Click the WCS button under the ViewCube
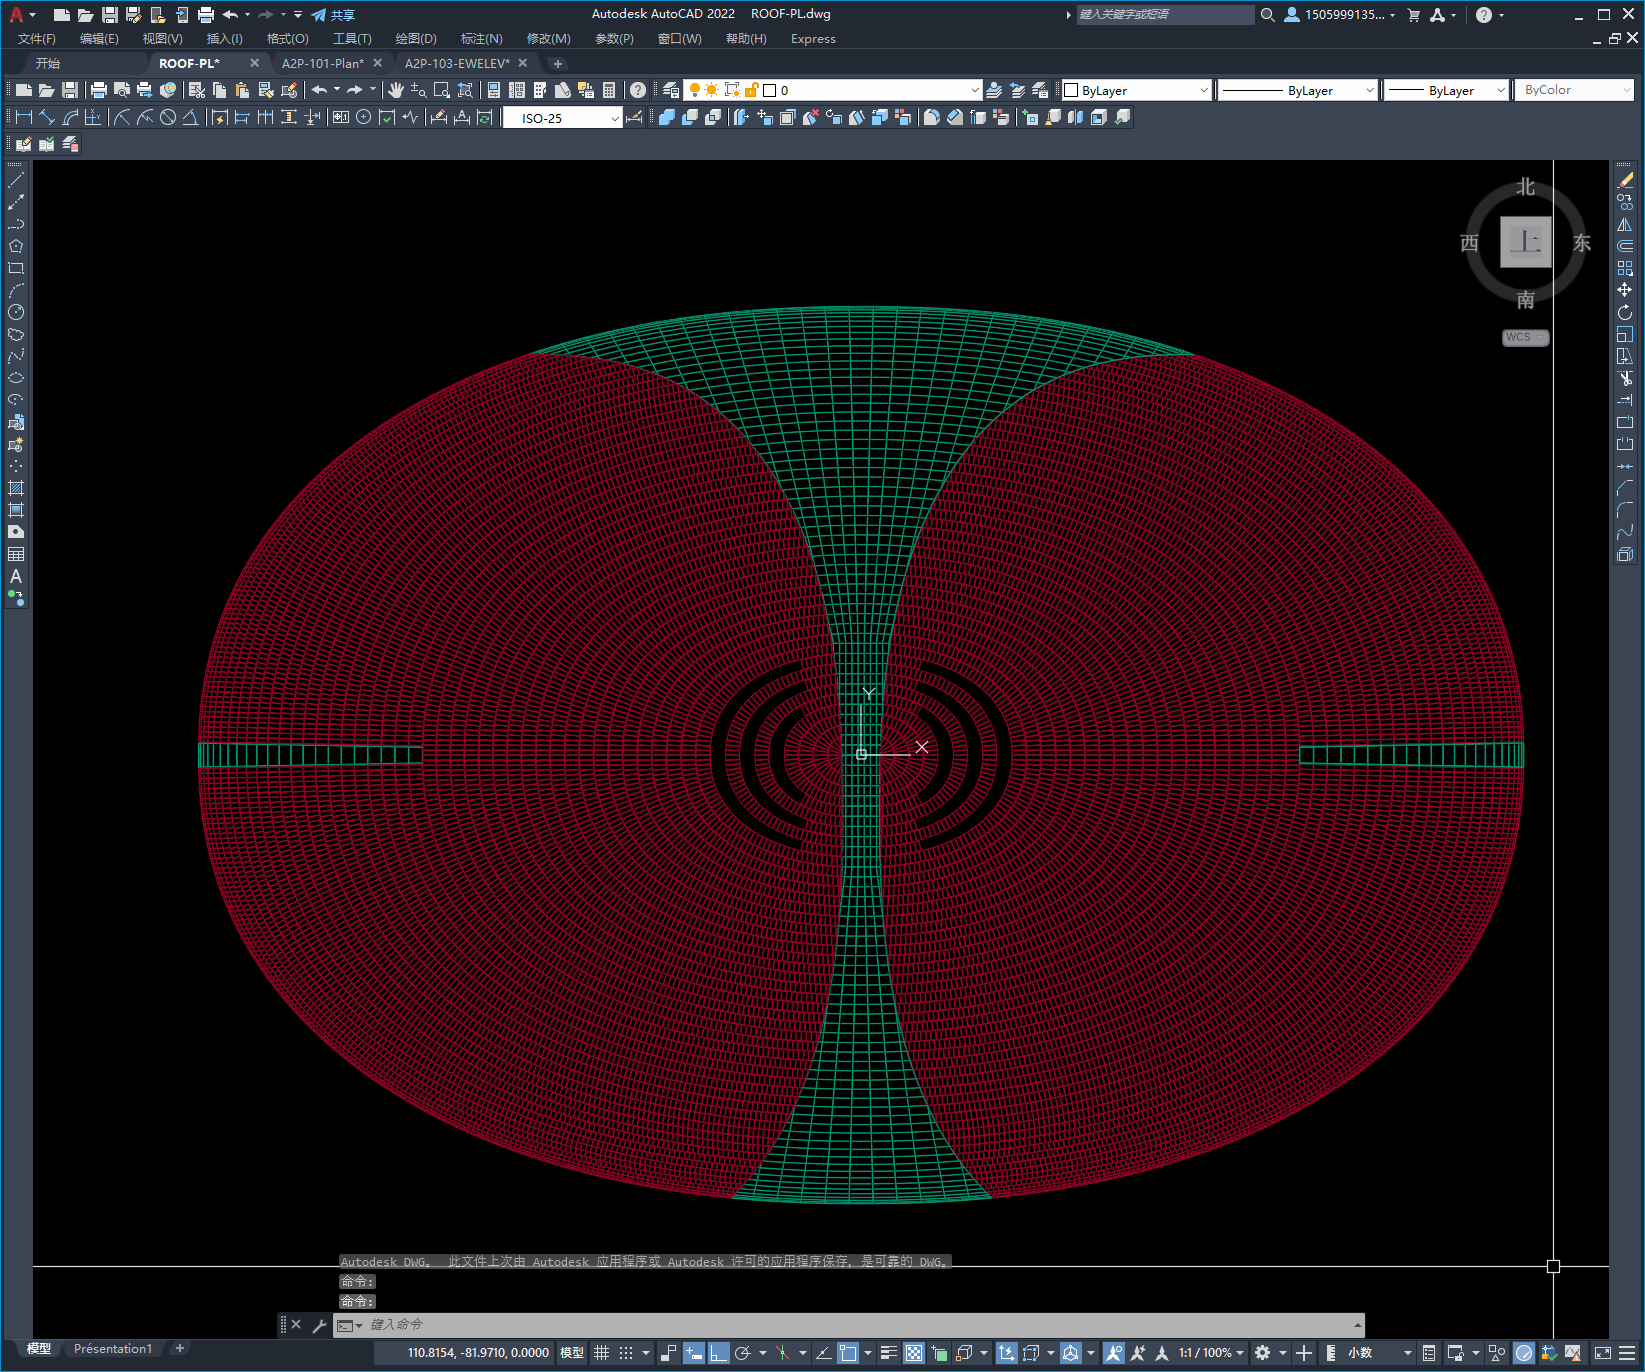Screen dimensions: 1645x1372 pyautogui.click(x=1524, y=337)
